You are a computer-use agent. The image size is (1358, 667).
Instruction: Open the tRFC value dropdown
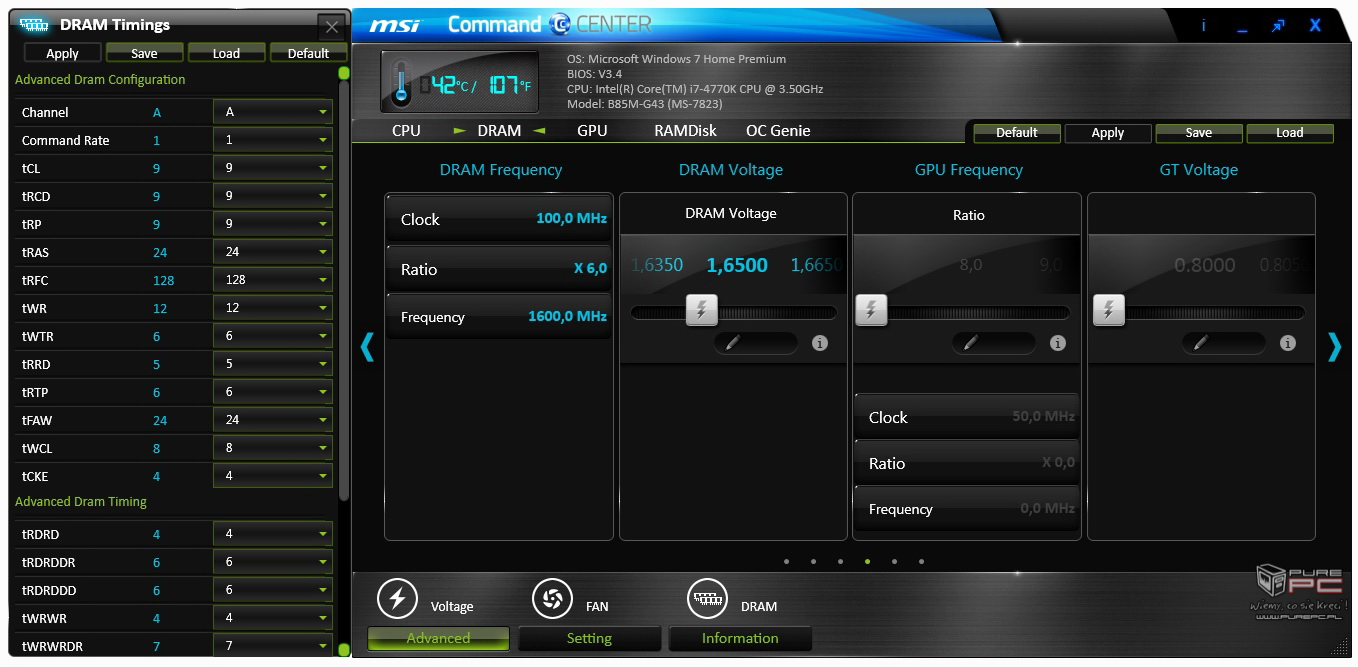273,280
